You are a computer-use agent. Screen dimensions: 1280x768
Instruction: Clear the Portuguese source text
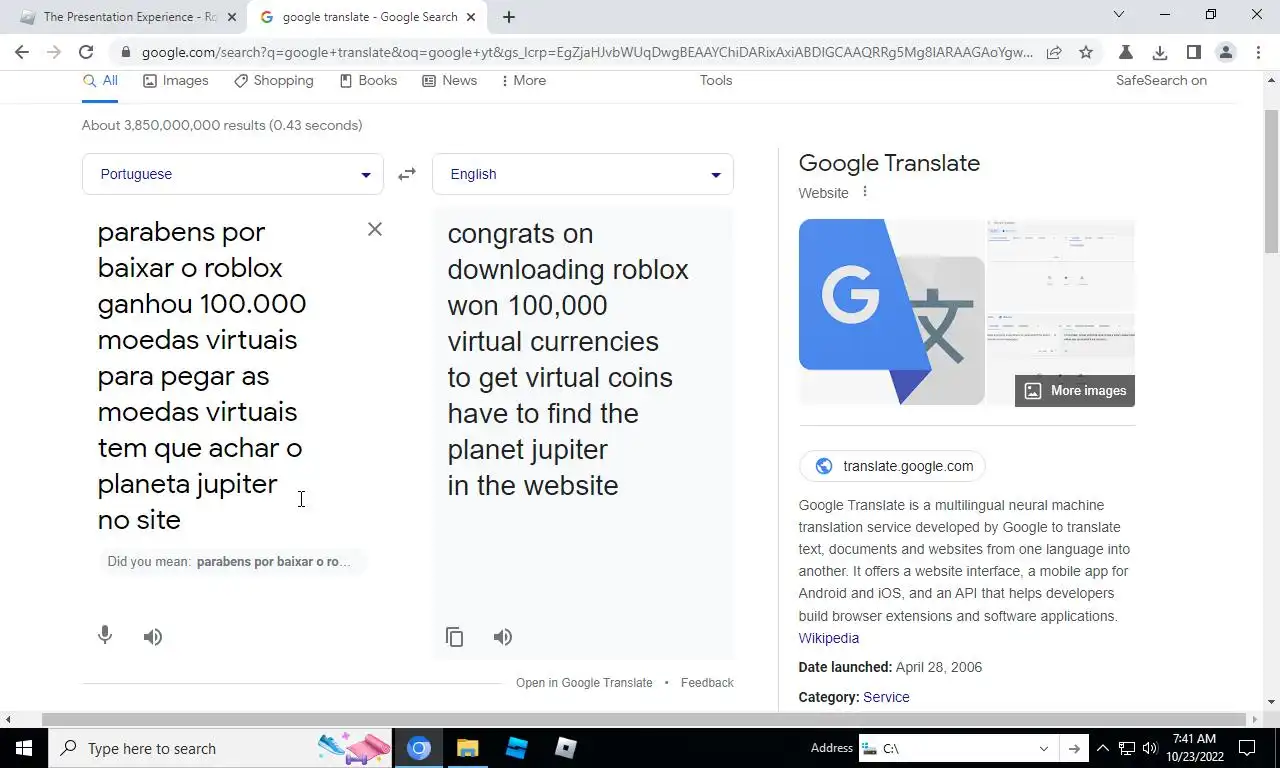point(375,229)
